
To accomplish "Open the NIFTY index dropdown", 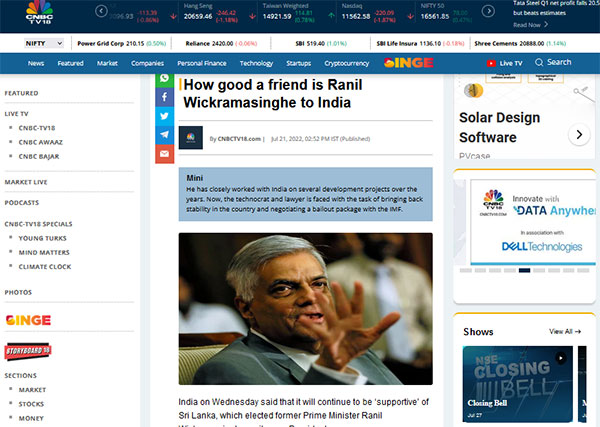I will pos(44,43).
